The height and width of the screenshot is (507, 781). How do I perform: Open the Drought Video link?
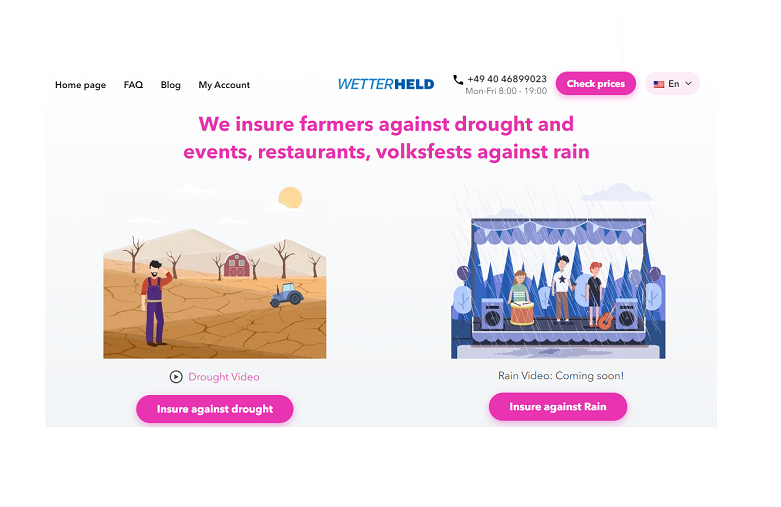tap(224, 377)
